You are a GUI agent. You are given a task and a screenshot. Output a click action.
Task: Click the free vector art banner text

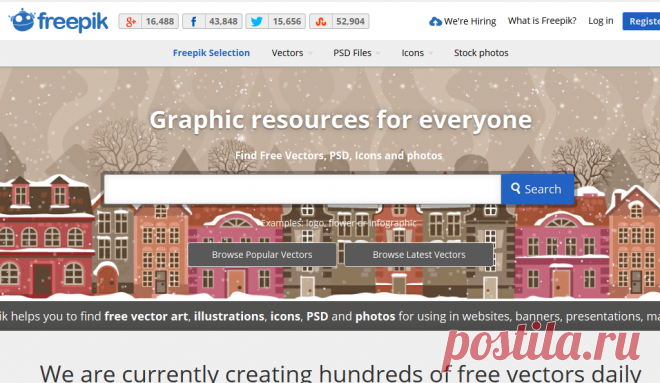pos(146,316)
